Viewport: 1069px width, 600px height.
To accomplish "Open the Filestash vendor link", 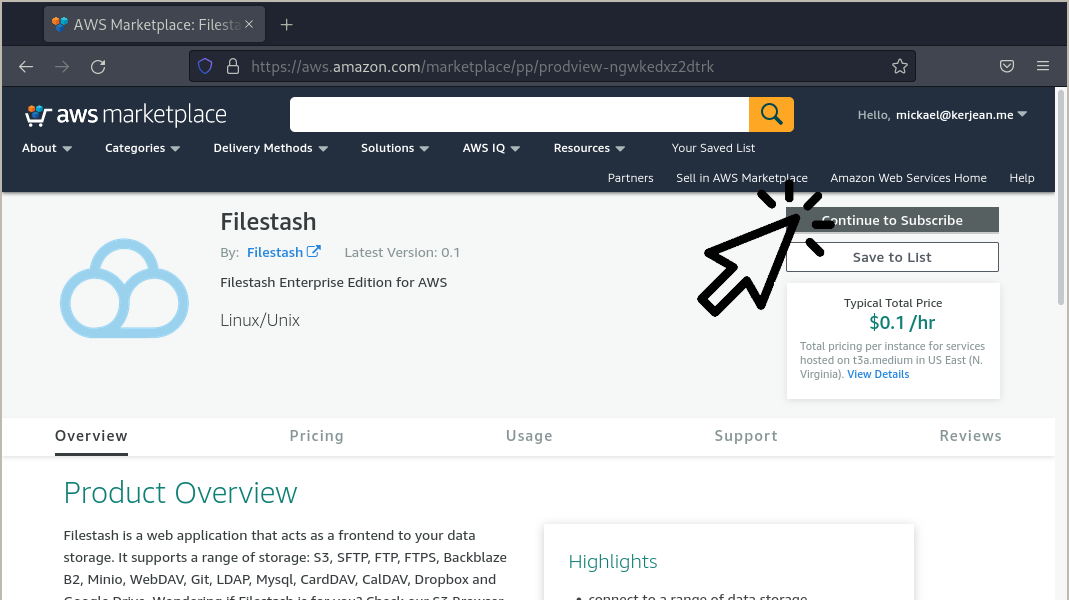I will [x=275, y=252].
